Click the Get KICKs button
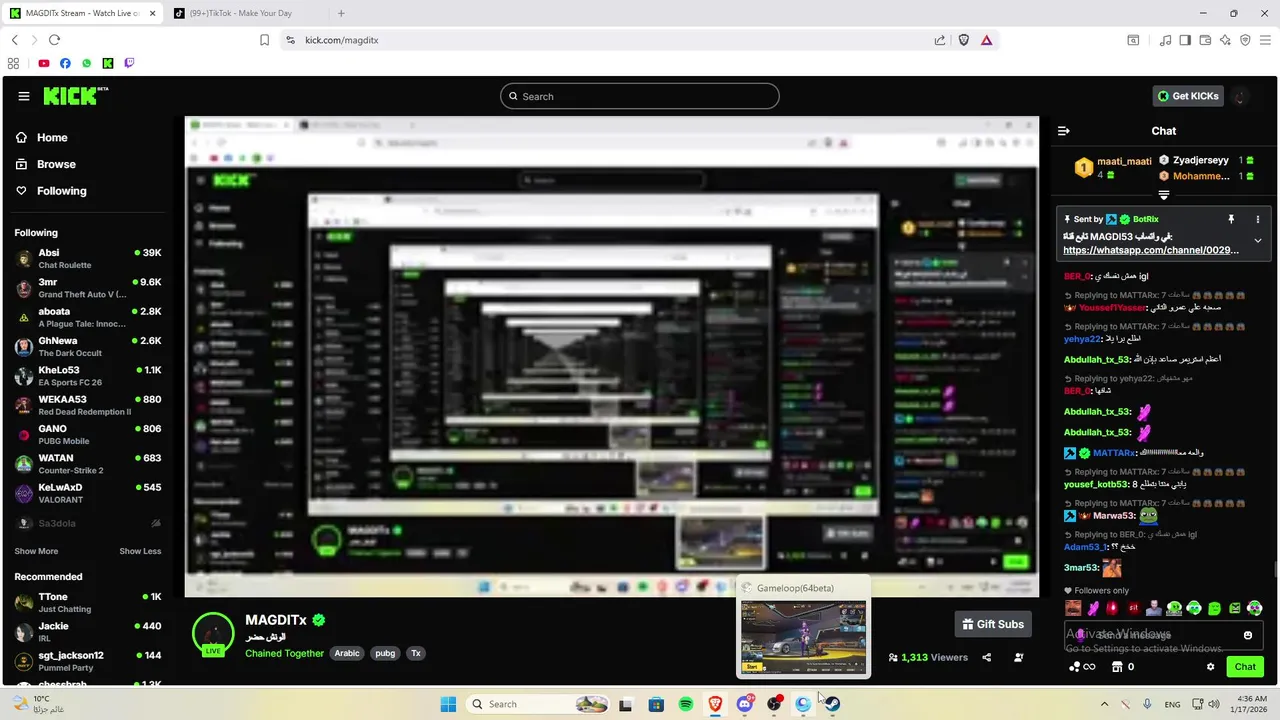1280x720 pixels. 1188,96
